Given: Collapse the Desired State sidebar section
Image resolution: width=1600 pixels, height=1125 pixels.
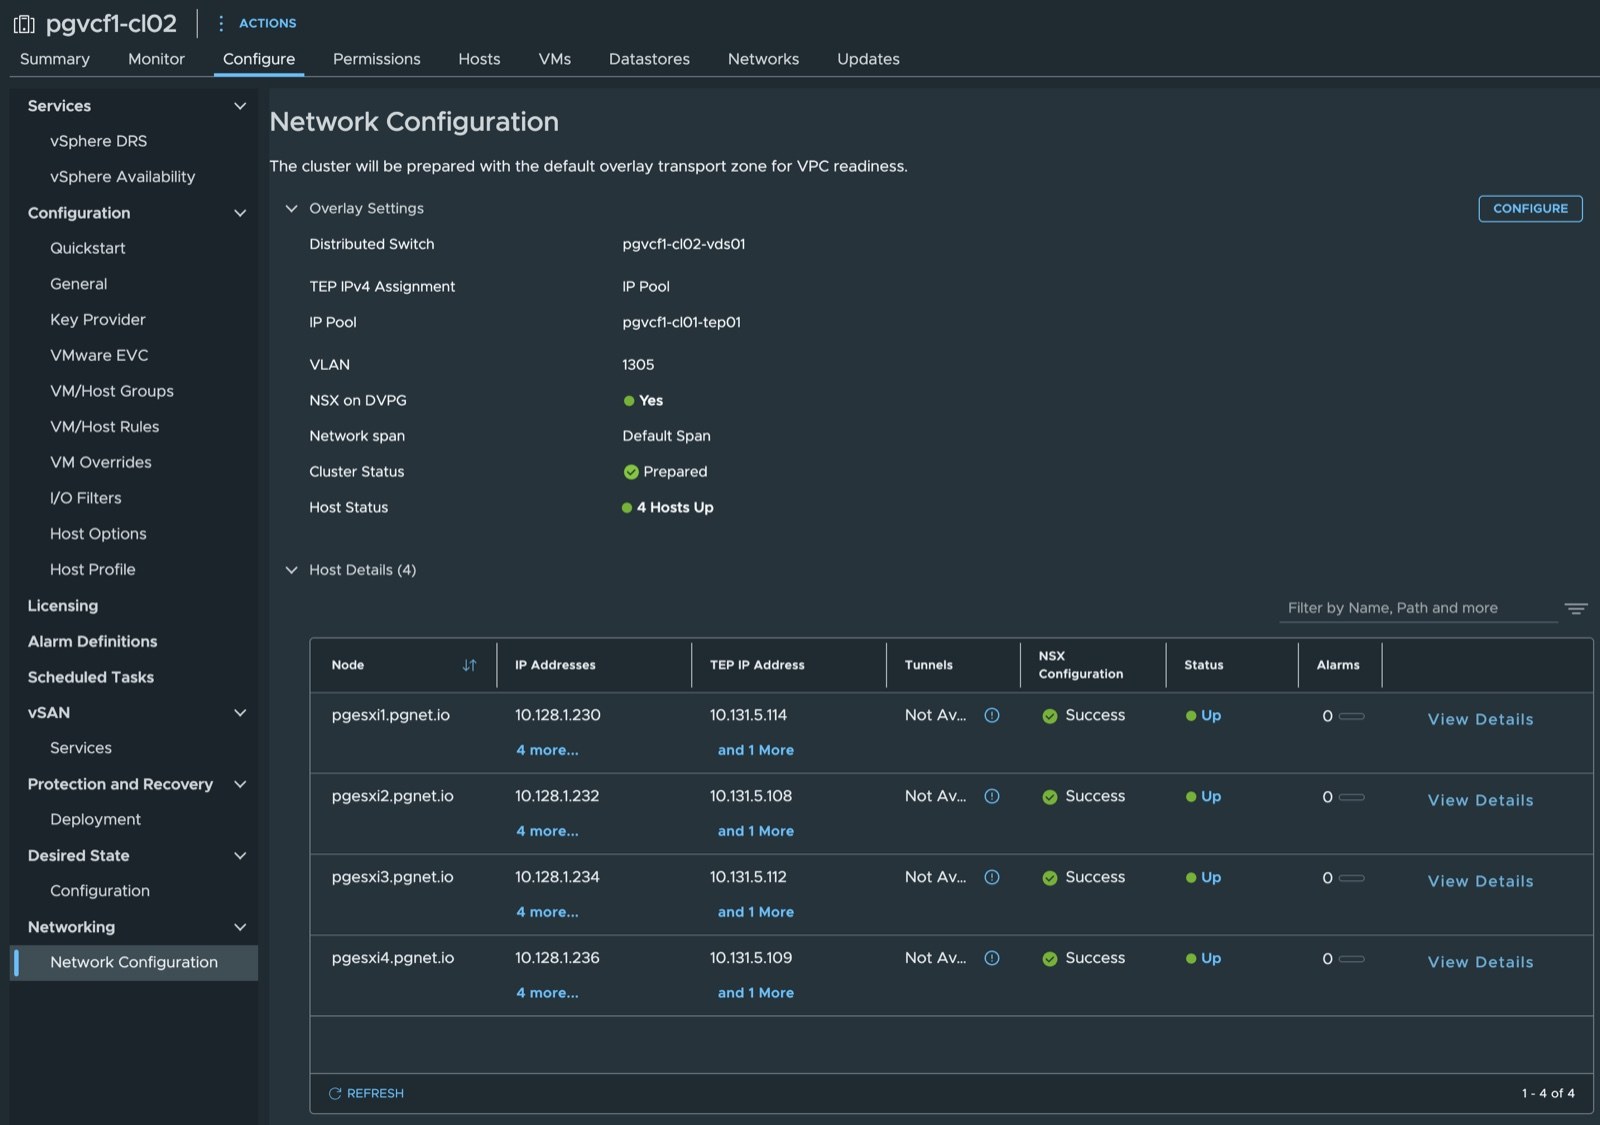Looking at the screenshot, I should [x=240, y=856].
